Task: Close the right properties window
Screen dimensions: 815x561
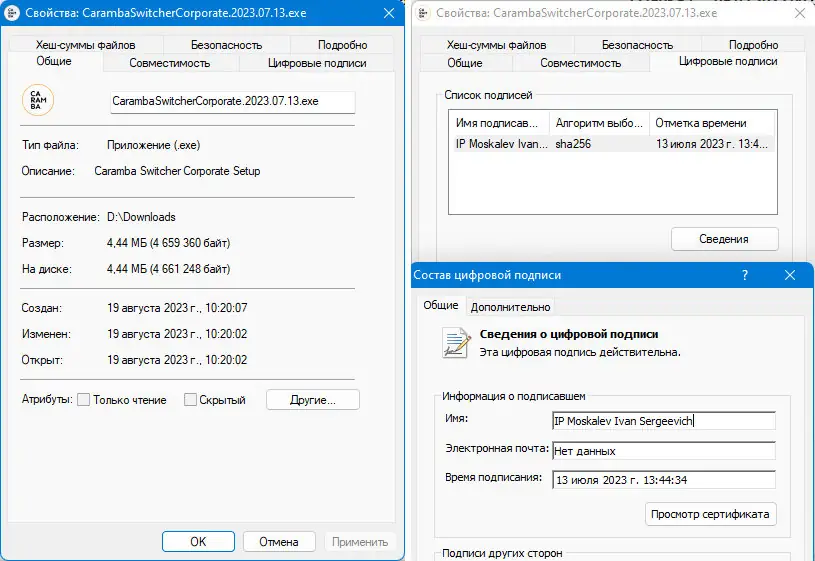Action: click(800, 13)
